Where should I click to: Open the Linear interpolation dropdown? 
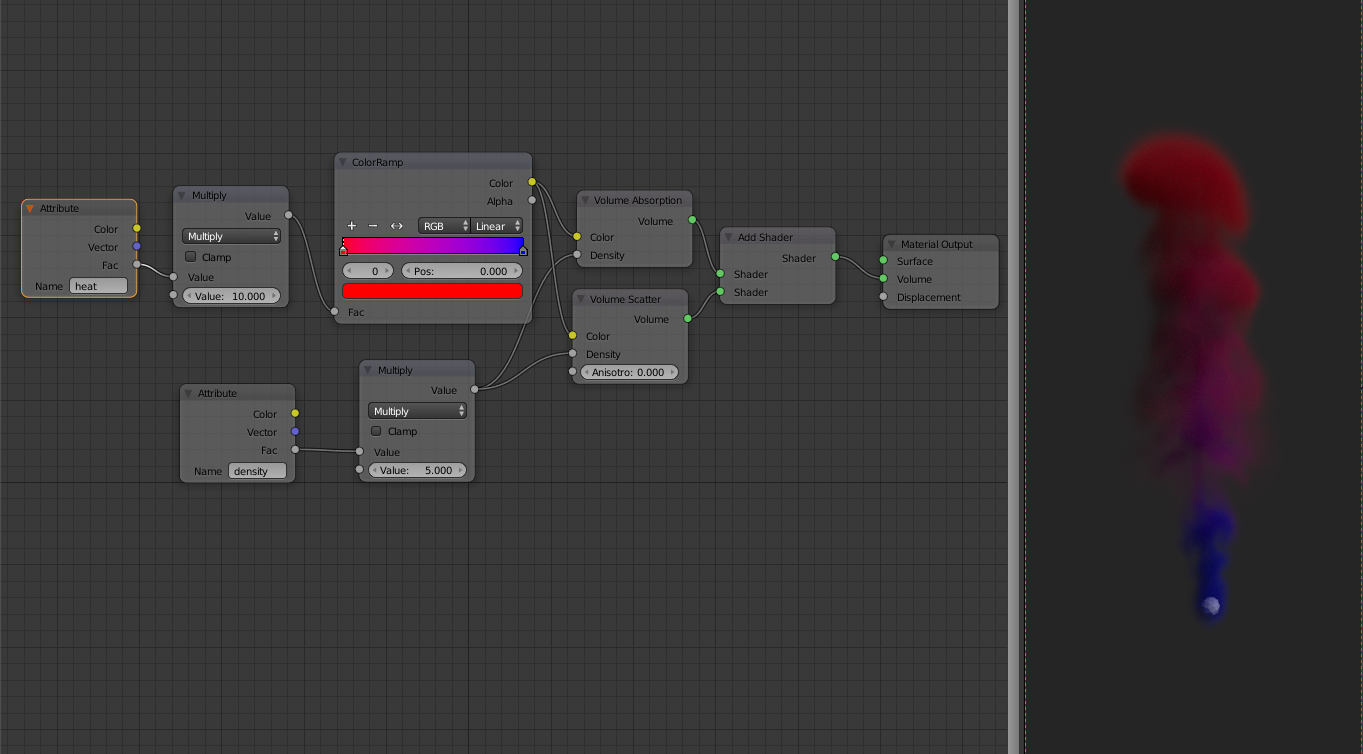pos(497,226)
